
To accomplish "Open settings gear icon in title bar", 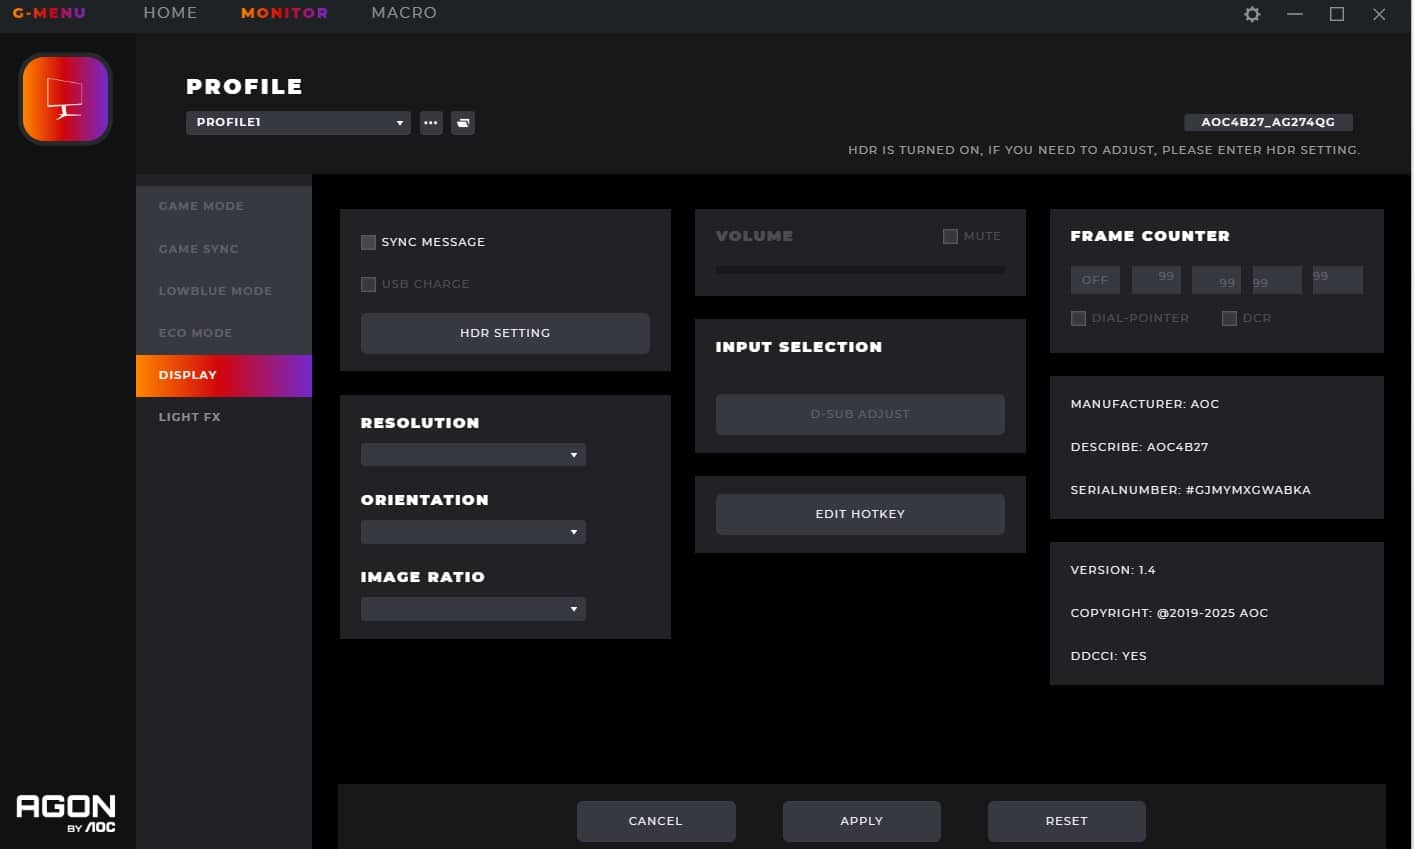I will (x=1252, y=14).
